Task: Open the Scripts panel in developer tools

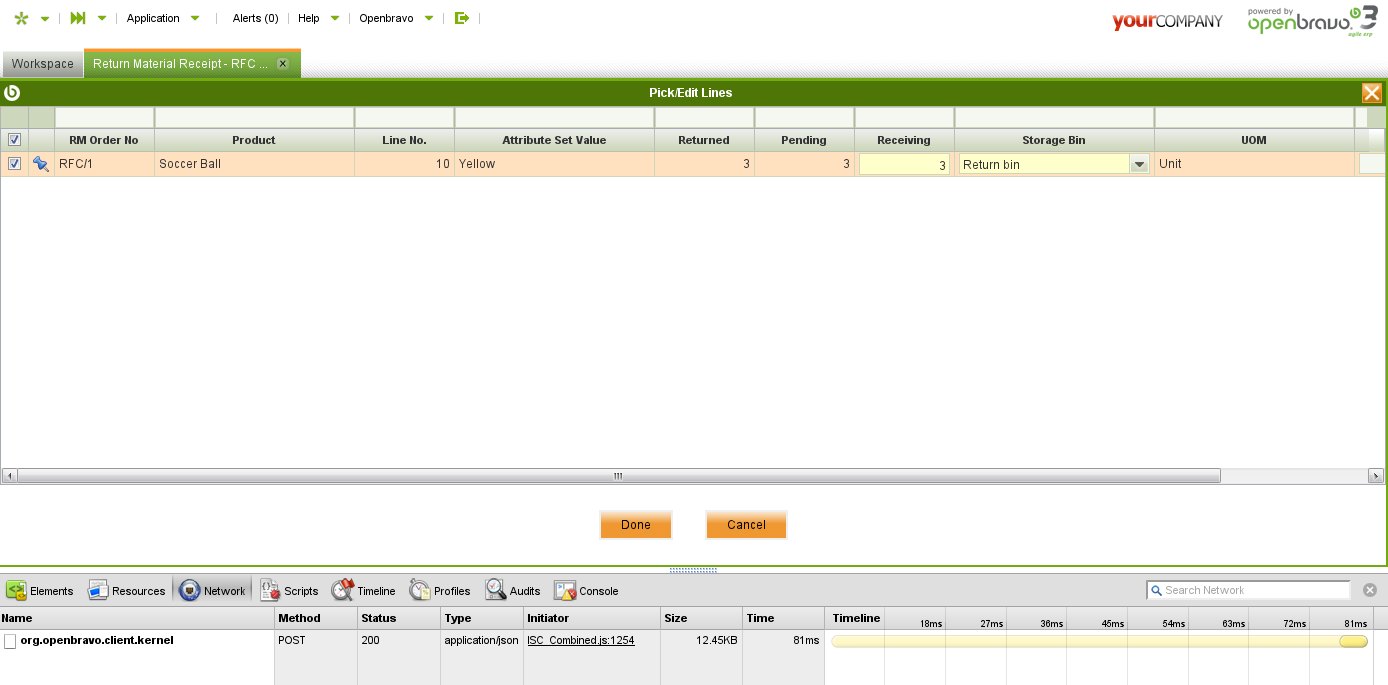Action: tap(289, 591)
